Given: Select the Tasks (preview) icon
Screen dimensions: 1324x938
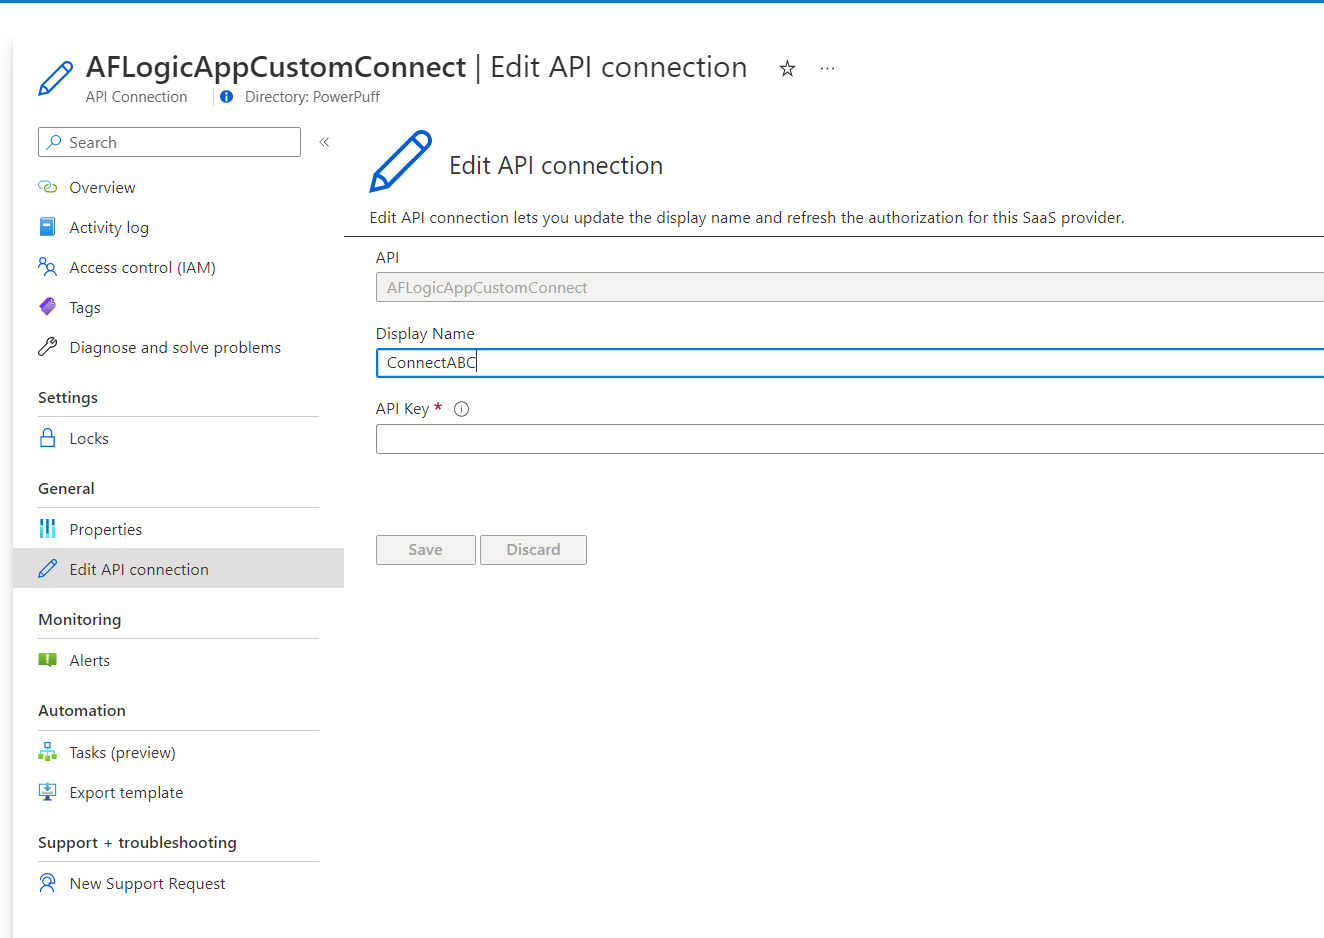Looking at the screenshot, I should 46,751.
